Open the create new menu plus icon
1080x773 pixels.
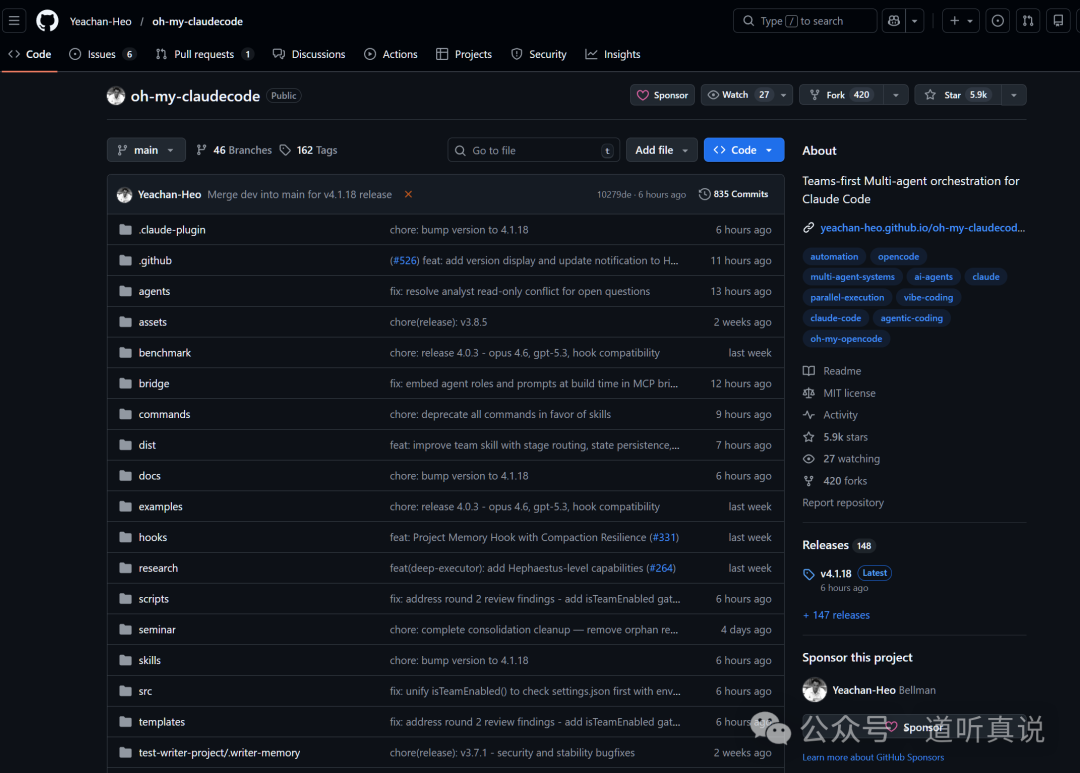955,20
